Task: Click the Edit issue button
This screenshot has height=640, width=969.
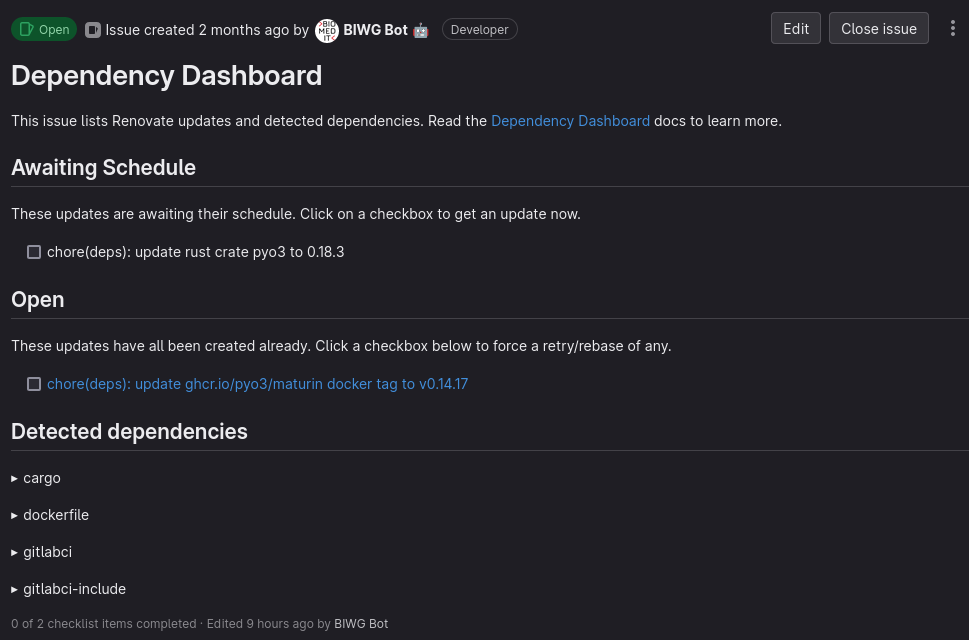Action: click(x=796, y=29)
